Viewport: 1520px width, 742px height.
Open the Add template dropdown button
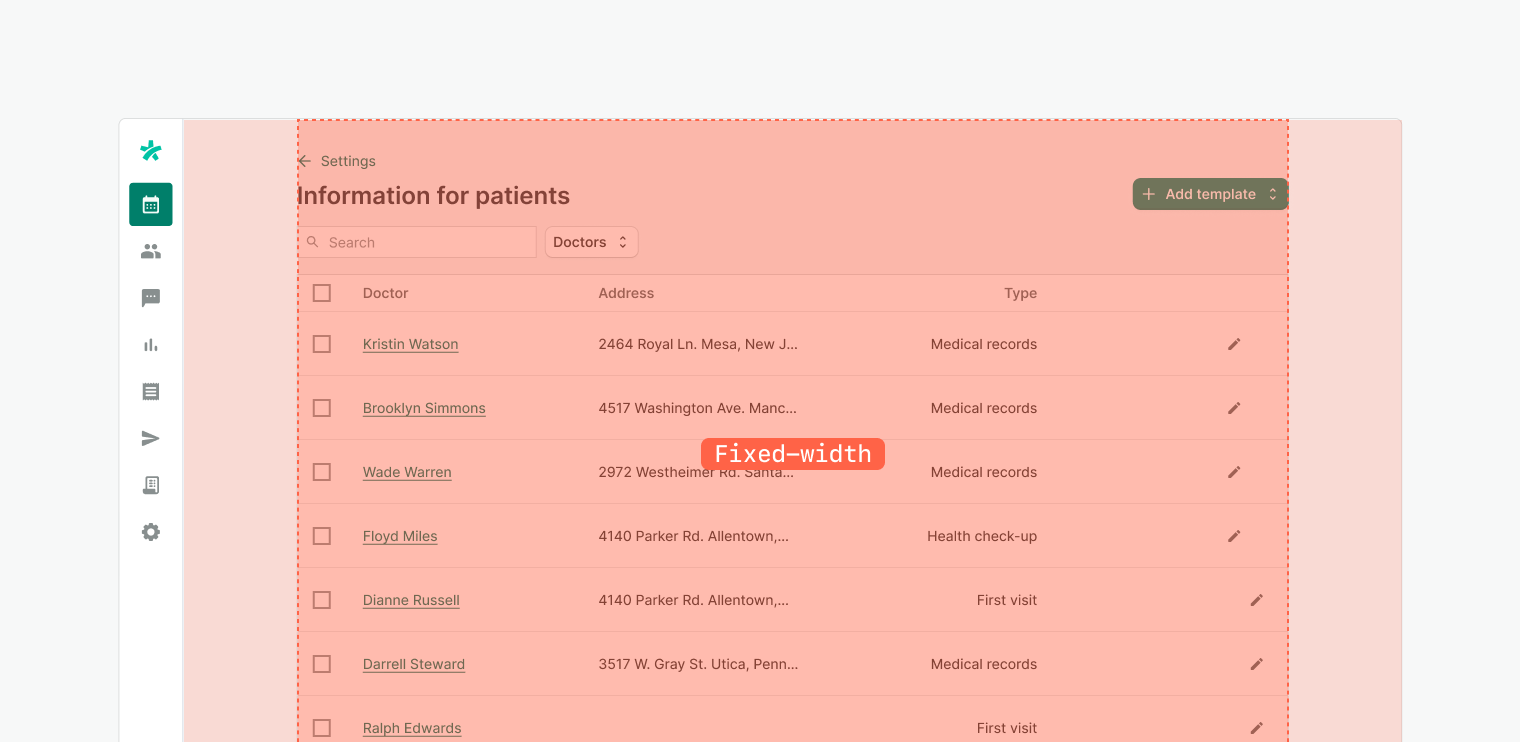pyautogui.click(x=1210, y=194)
